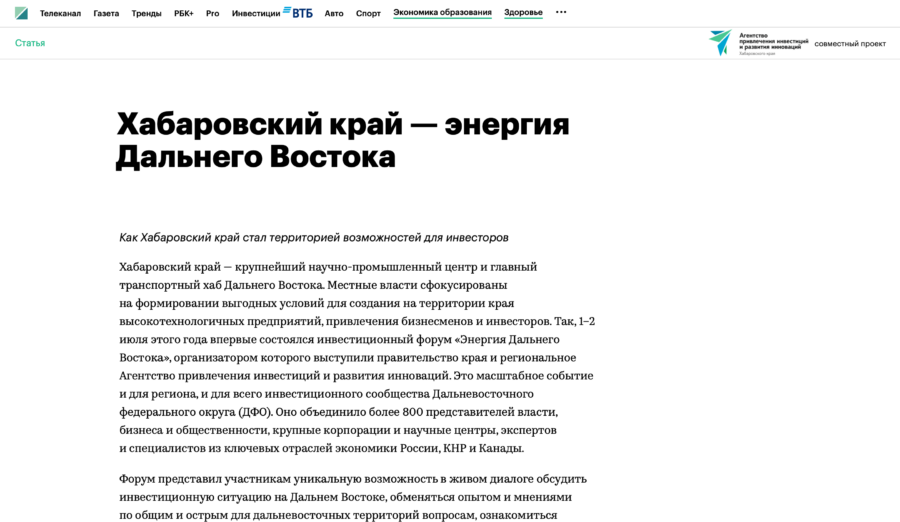Open the Тренды section
Screen dimensions: 900x522
click(x=146, y=13)
